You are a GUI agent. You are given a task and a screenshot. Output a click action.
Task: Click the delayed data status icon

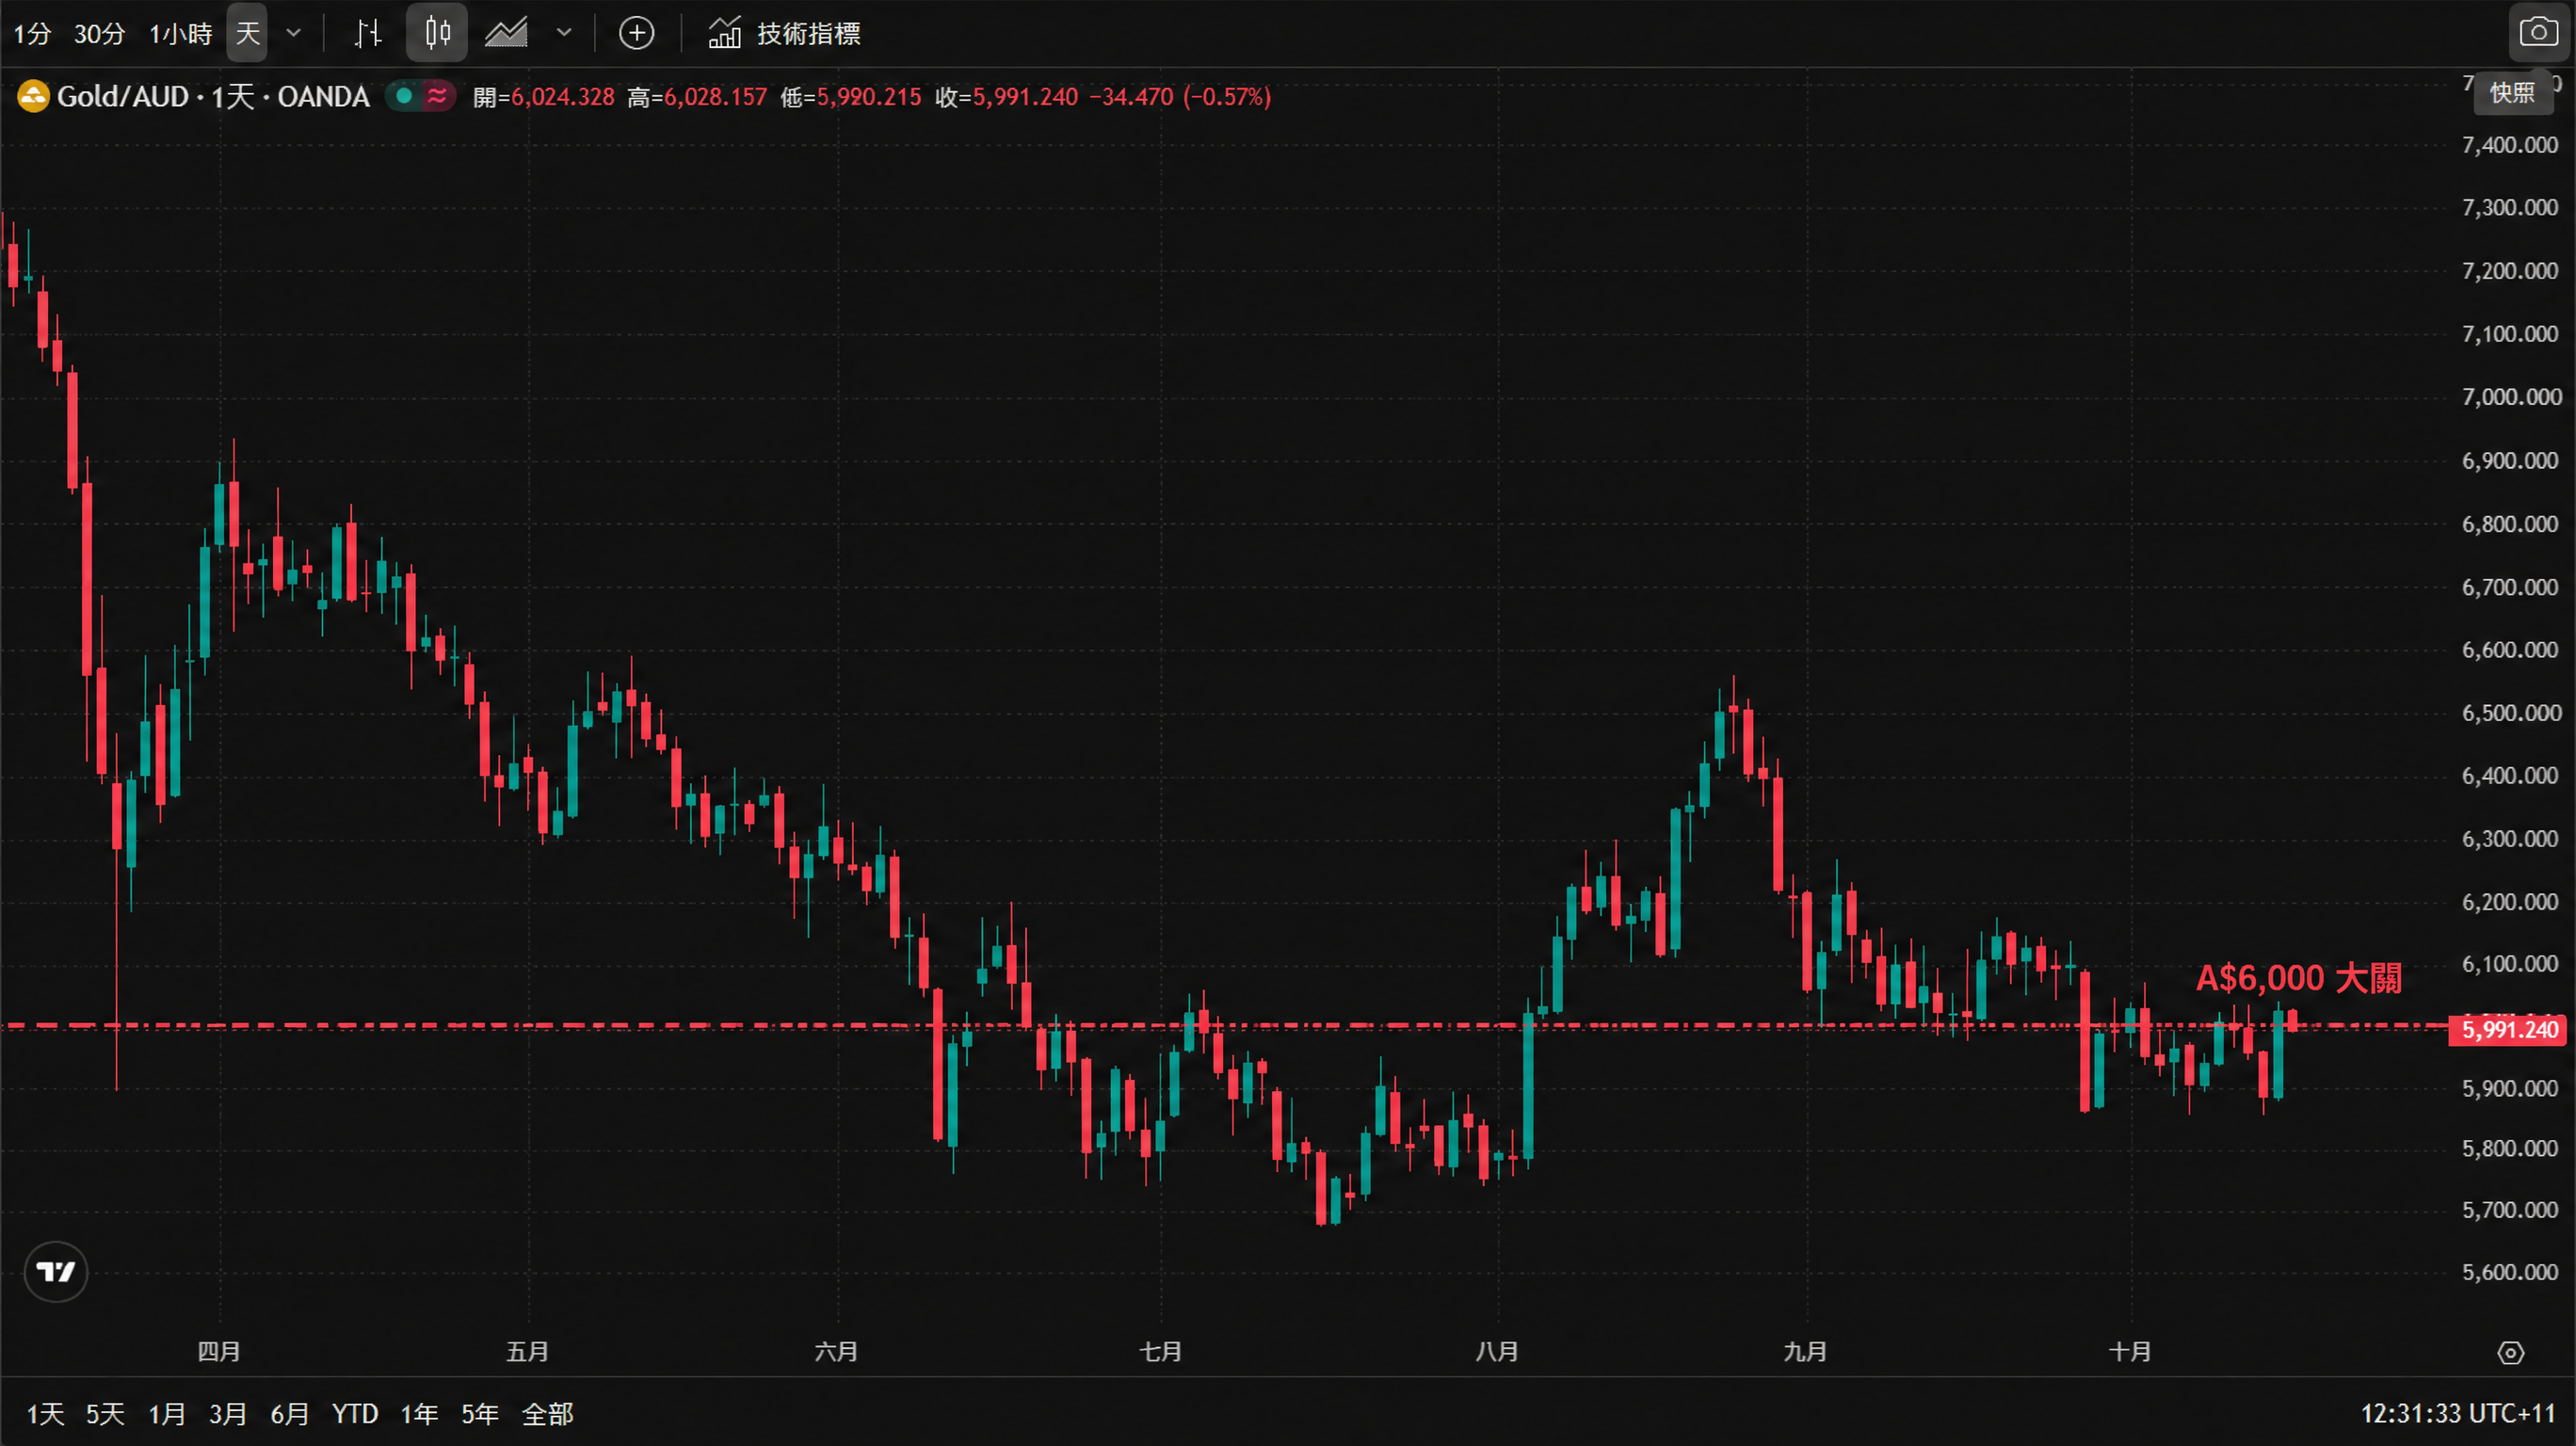click(438, 96)
